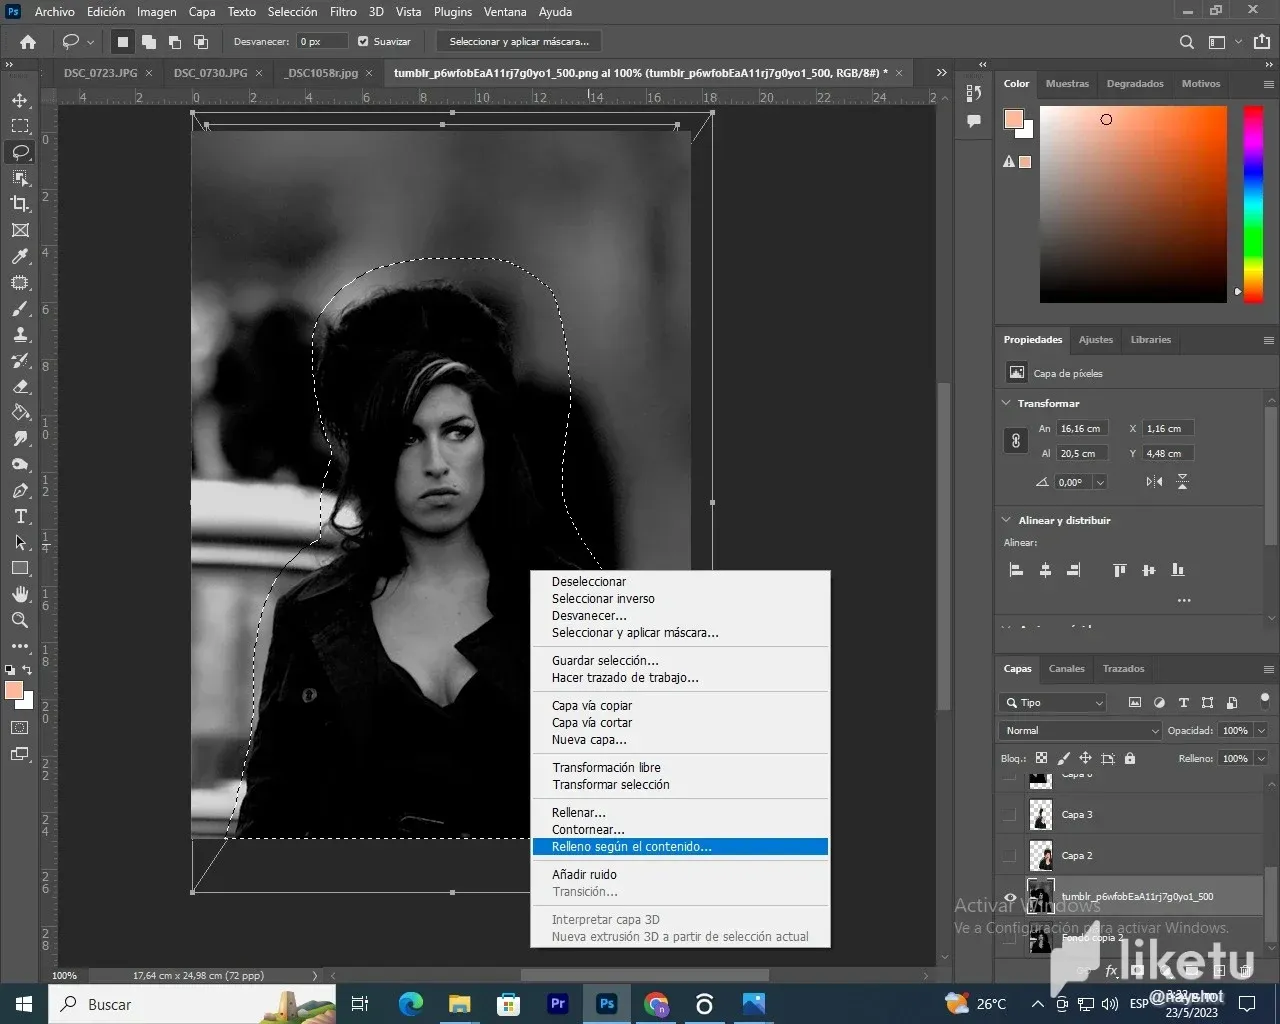1280x1024 pixels.
Task: Click the Home icon in options bar
Action: [28, 42]
